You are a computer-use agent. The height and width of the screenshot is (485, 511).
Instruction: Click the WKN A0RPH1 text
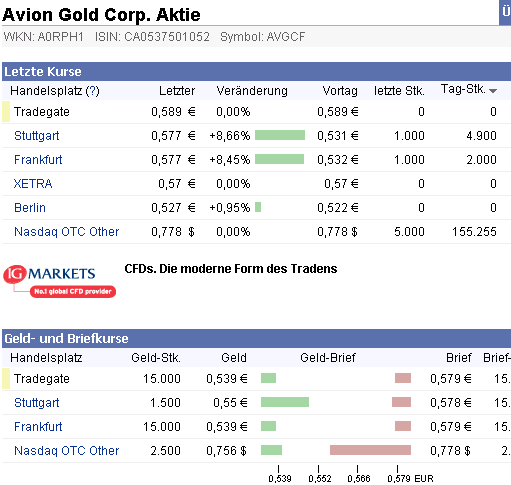coord(44,37)
